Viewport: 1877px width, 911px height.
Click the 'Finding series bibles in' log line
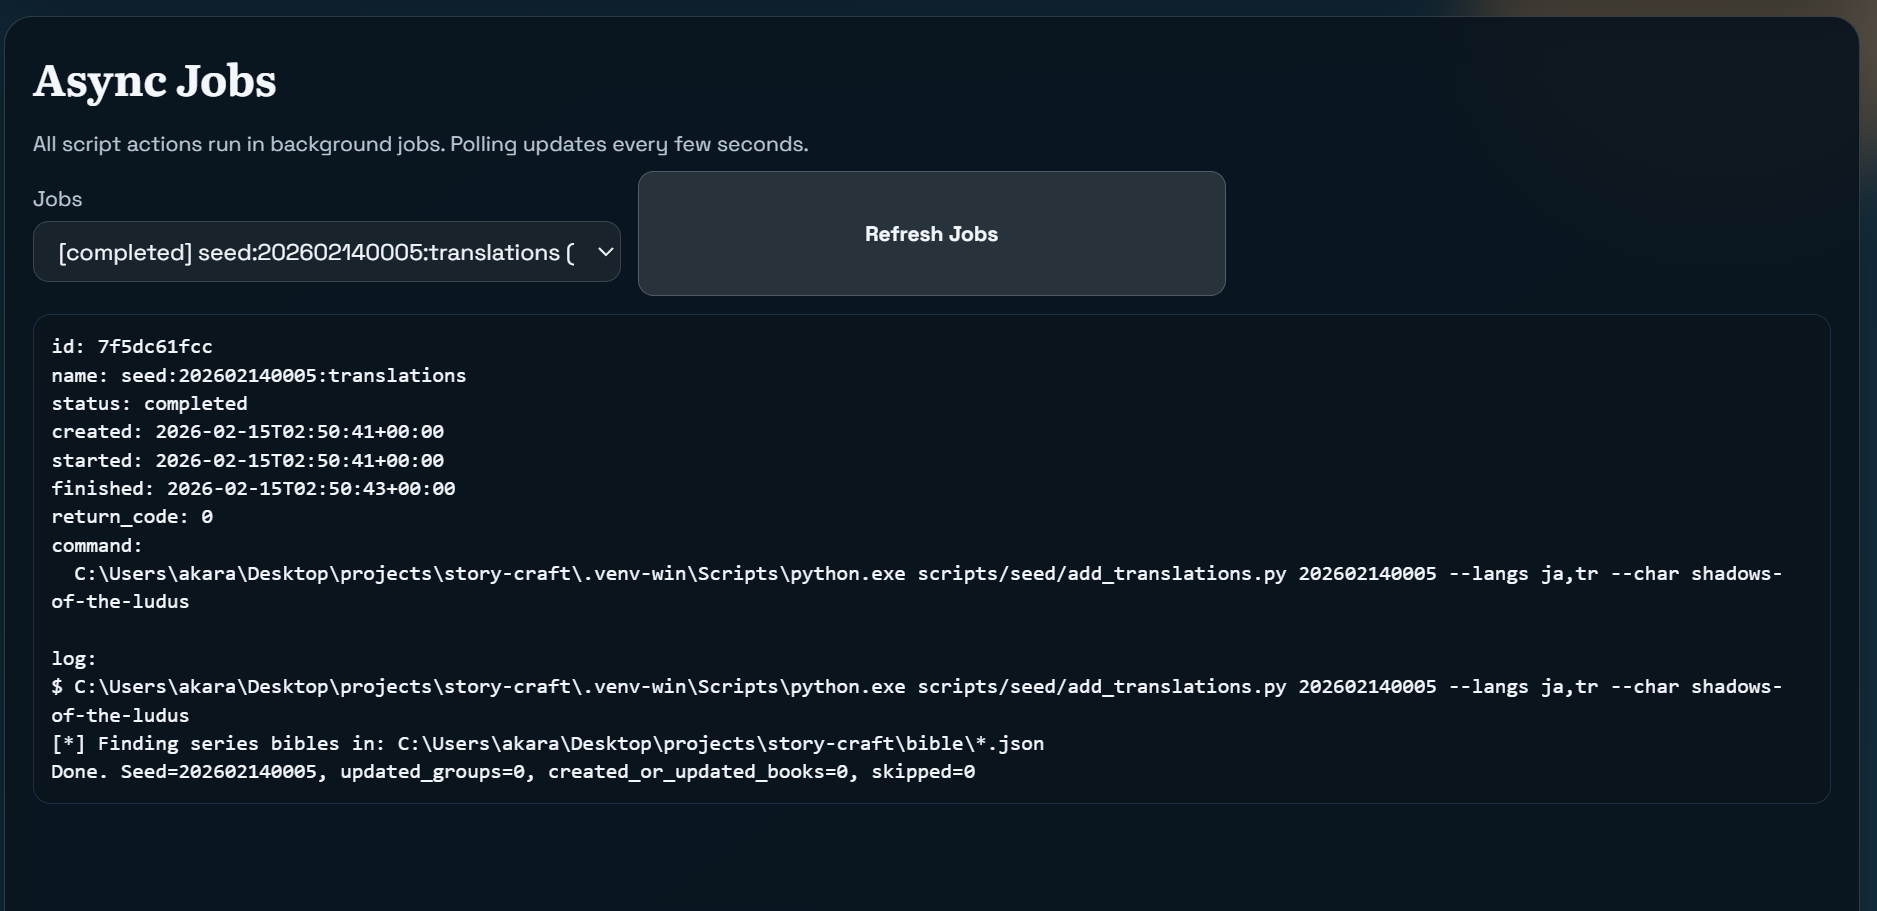pos(548,743)
